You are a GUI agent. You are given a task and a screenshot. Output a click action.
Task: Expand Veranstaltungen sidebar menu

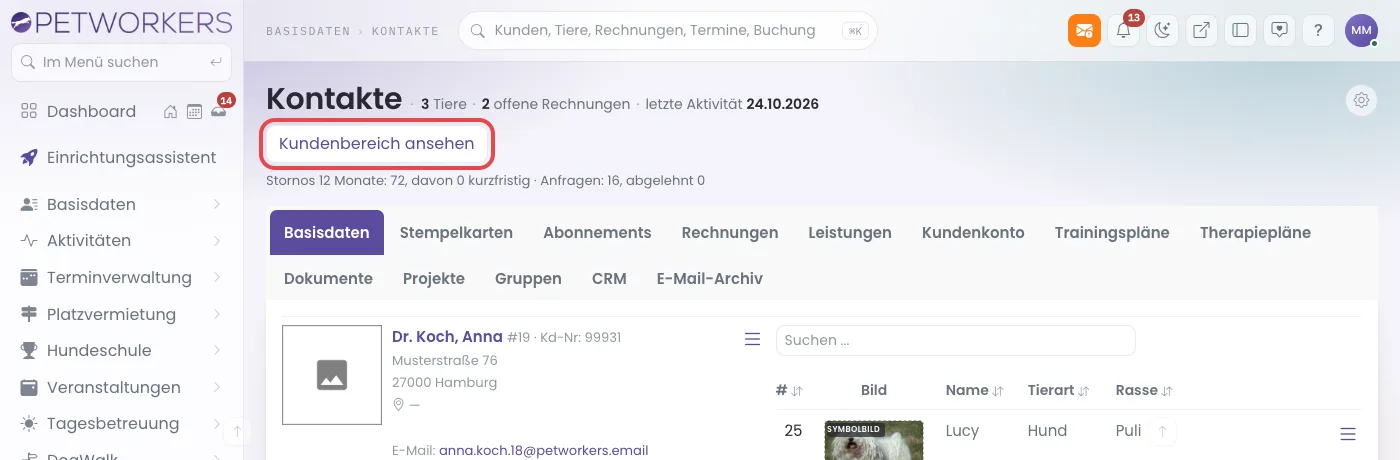[x=121, y=388]
